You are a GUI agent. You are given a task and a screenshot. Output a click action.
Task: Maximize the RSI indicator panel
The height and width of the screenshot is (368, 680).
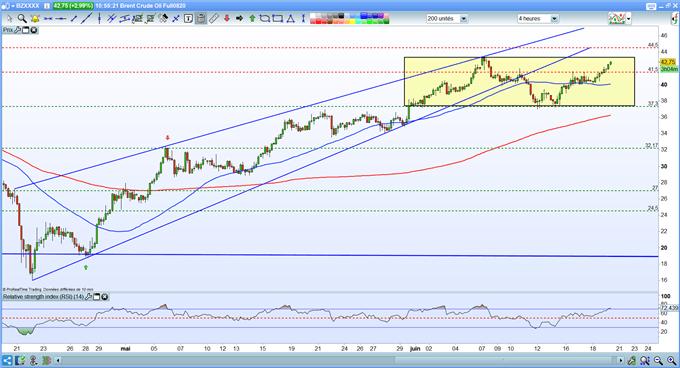[97, 297]
